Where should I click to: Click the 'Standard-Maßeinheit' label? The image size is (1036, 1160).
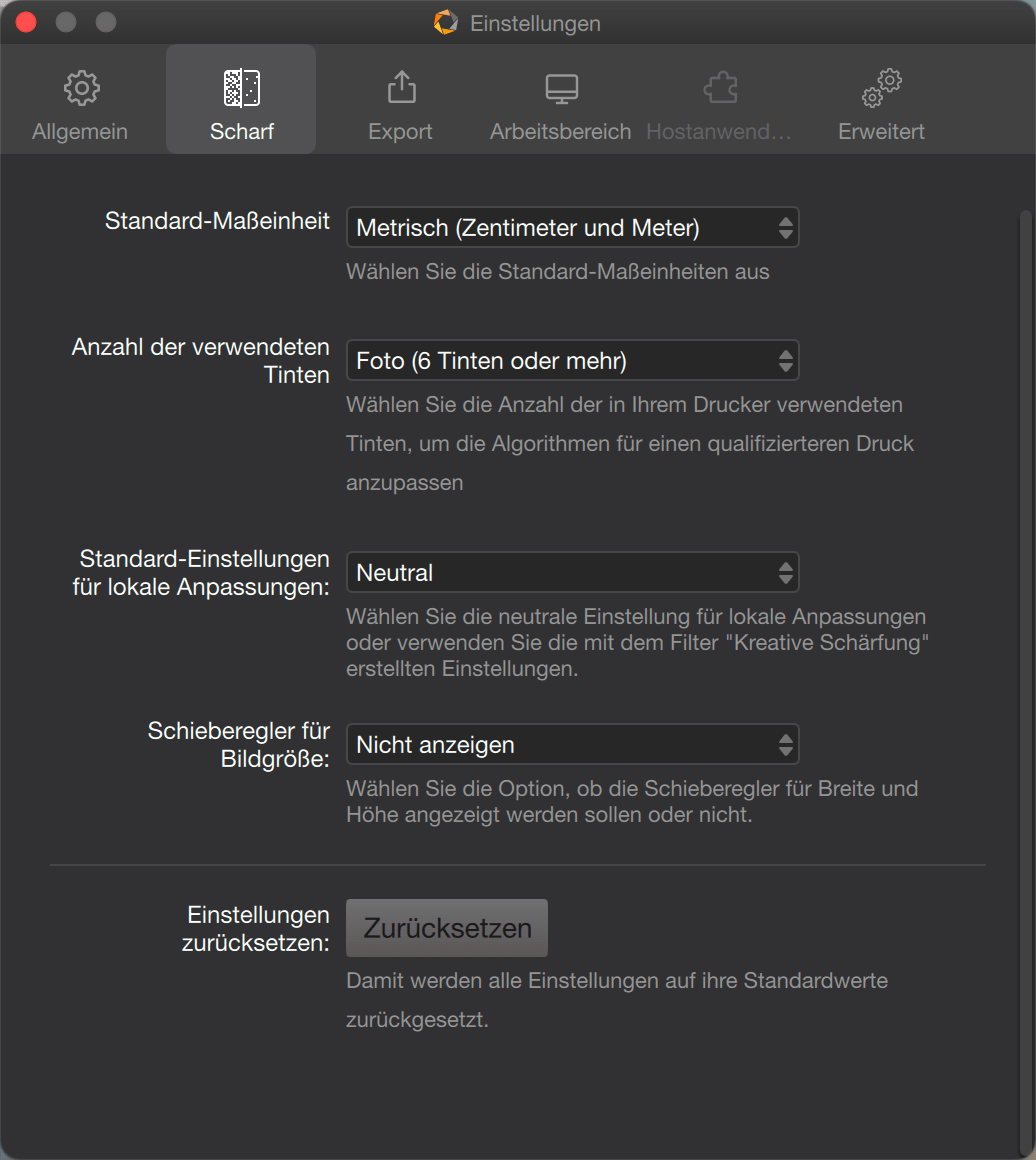pos(217,220)
